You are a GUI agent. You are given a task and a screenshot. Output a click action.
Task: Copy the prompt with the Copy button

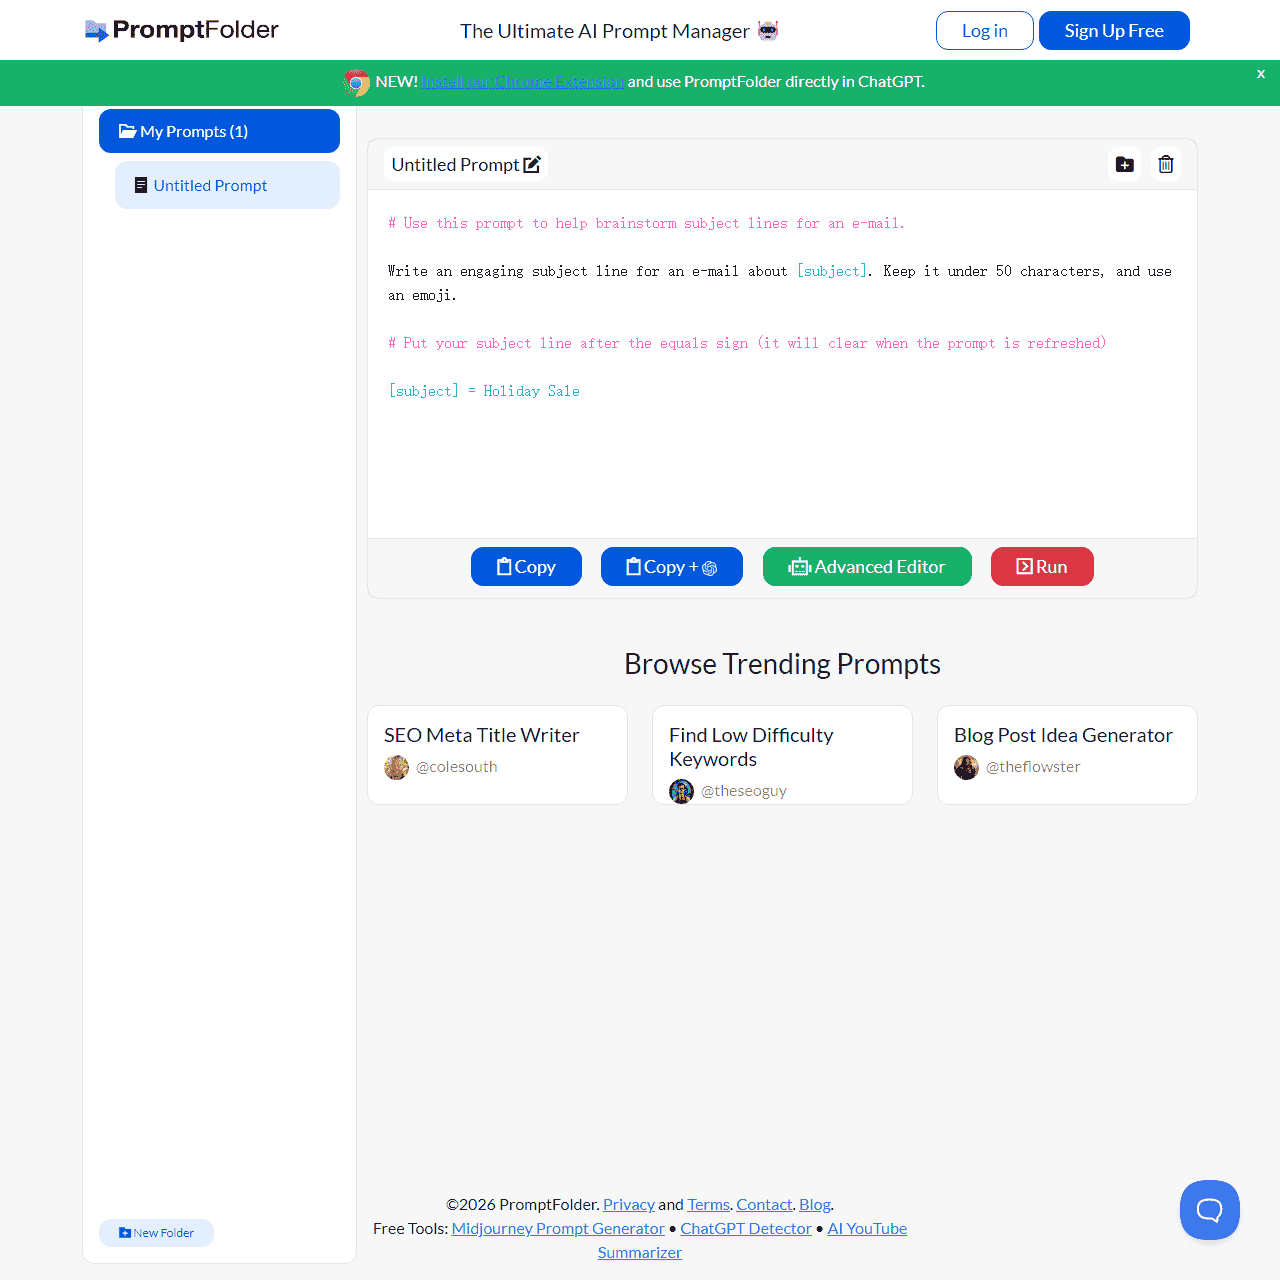point(526,567)
